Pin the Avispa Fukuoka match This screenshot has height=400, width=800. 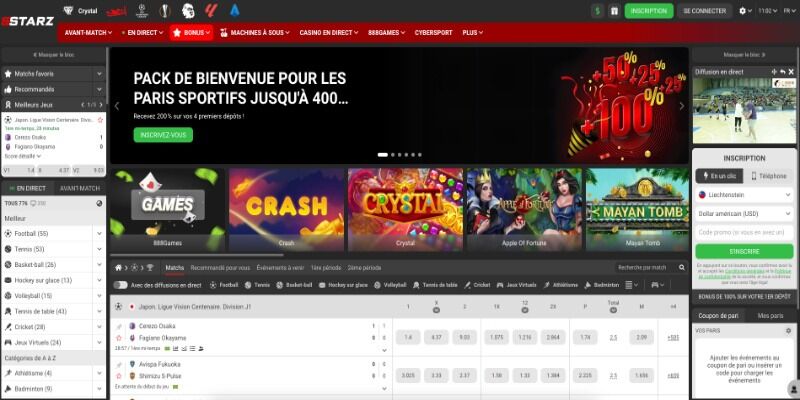pyautogui.click(x=119, y=364)
